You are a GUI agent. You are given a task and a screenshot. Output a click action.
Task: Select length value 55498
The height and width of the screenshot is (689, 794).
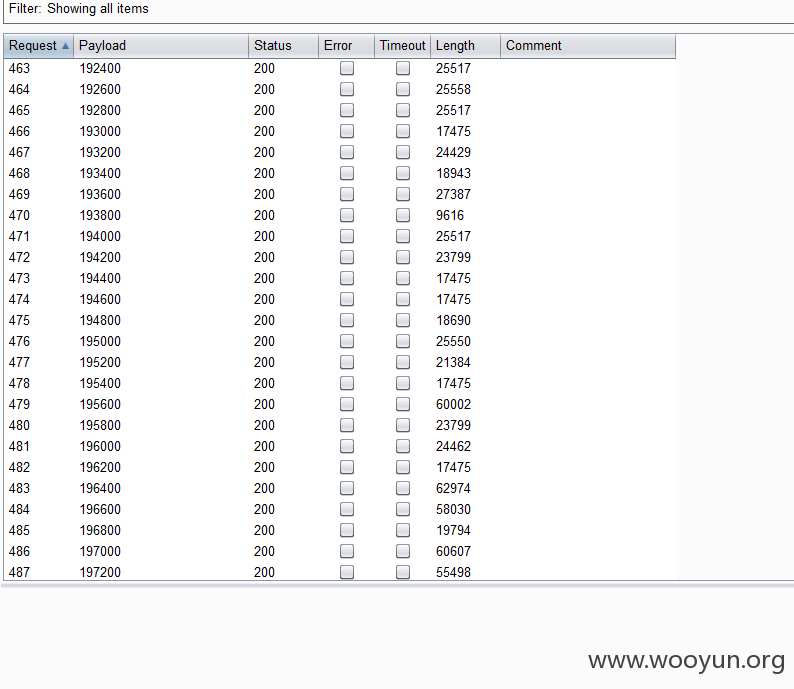[453, 573]
